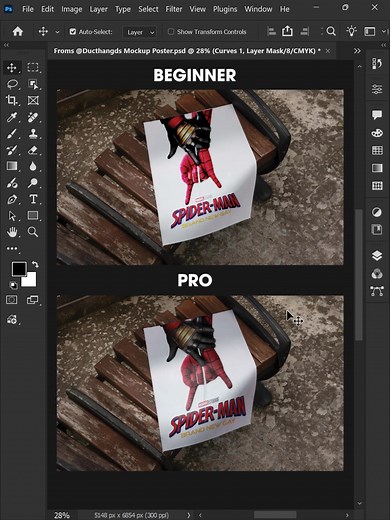Select the Blur tool
The height and width of the screenshot is (520, 390).
point(33,166)
